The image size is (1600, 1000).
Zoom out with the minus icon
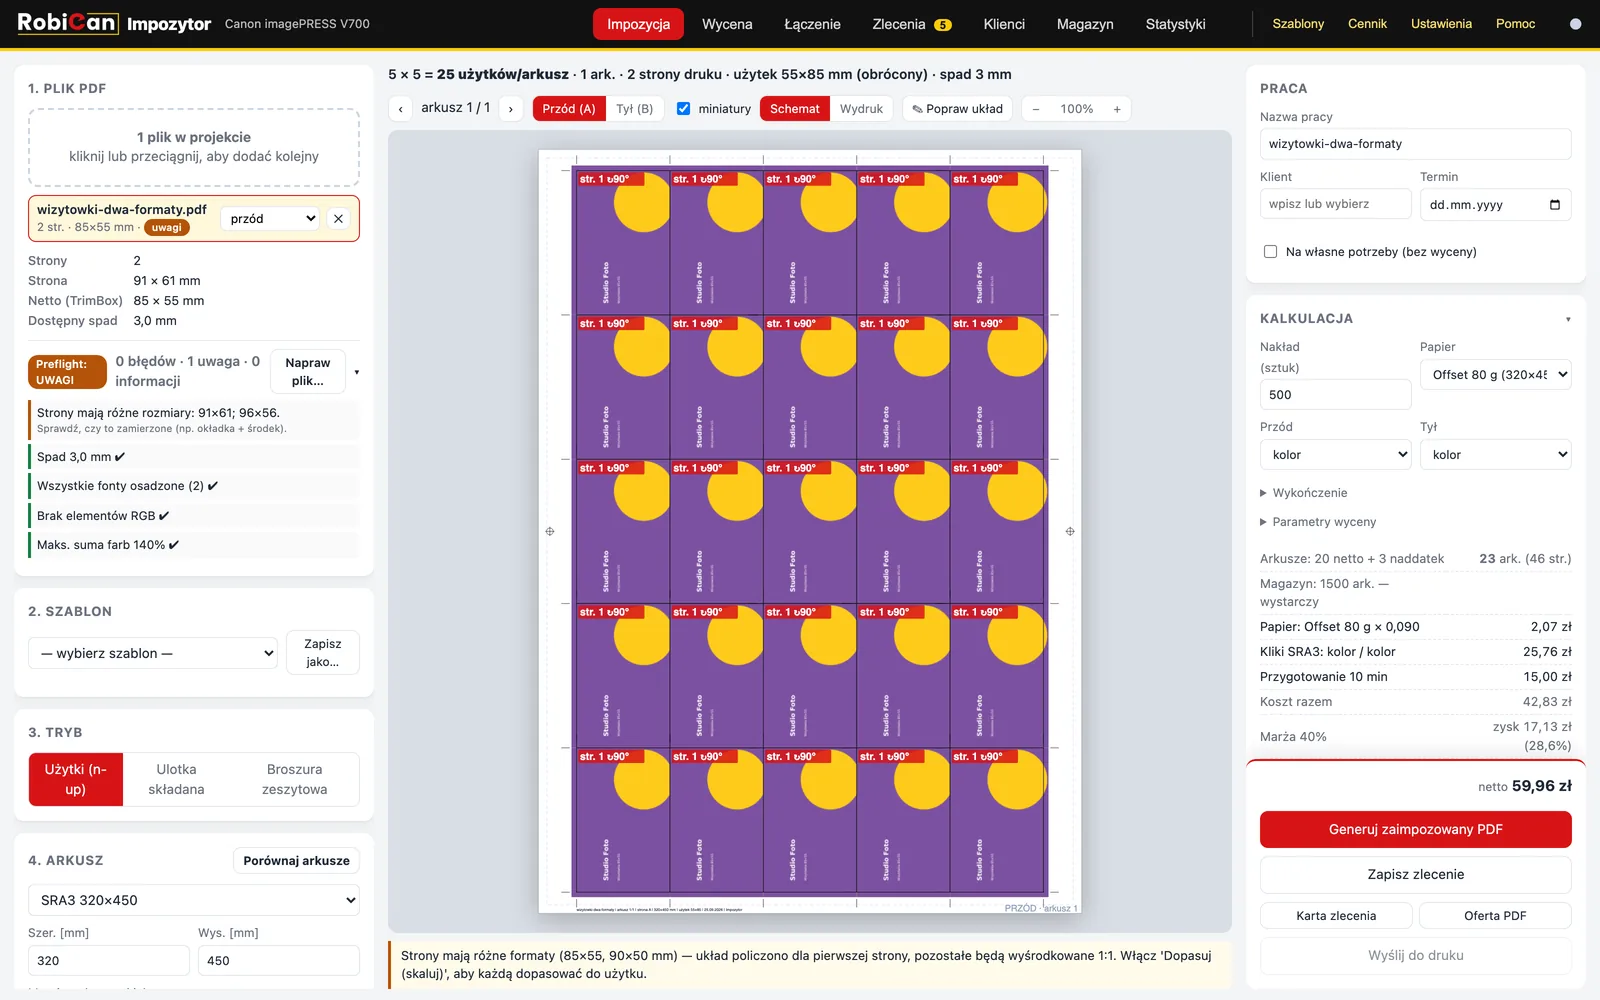click(1036, 109)
